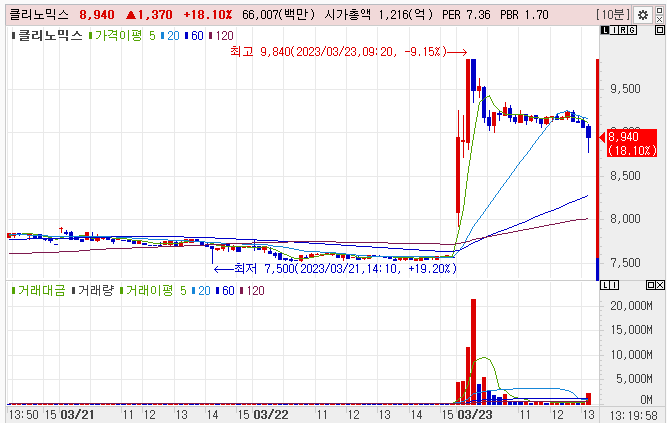Image resolution: width=667 pixels, height=423 pixels.
Task: Select the 60-period price moving average legend
Action: (x=194, y=36)
